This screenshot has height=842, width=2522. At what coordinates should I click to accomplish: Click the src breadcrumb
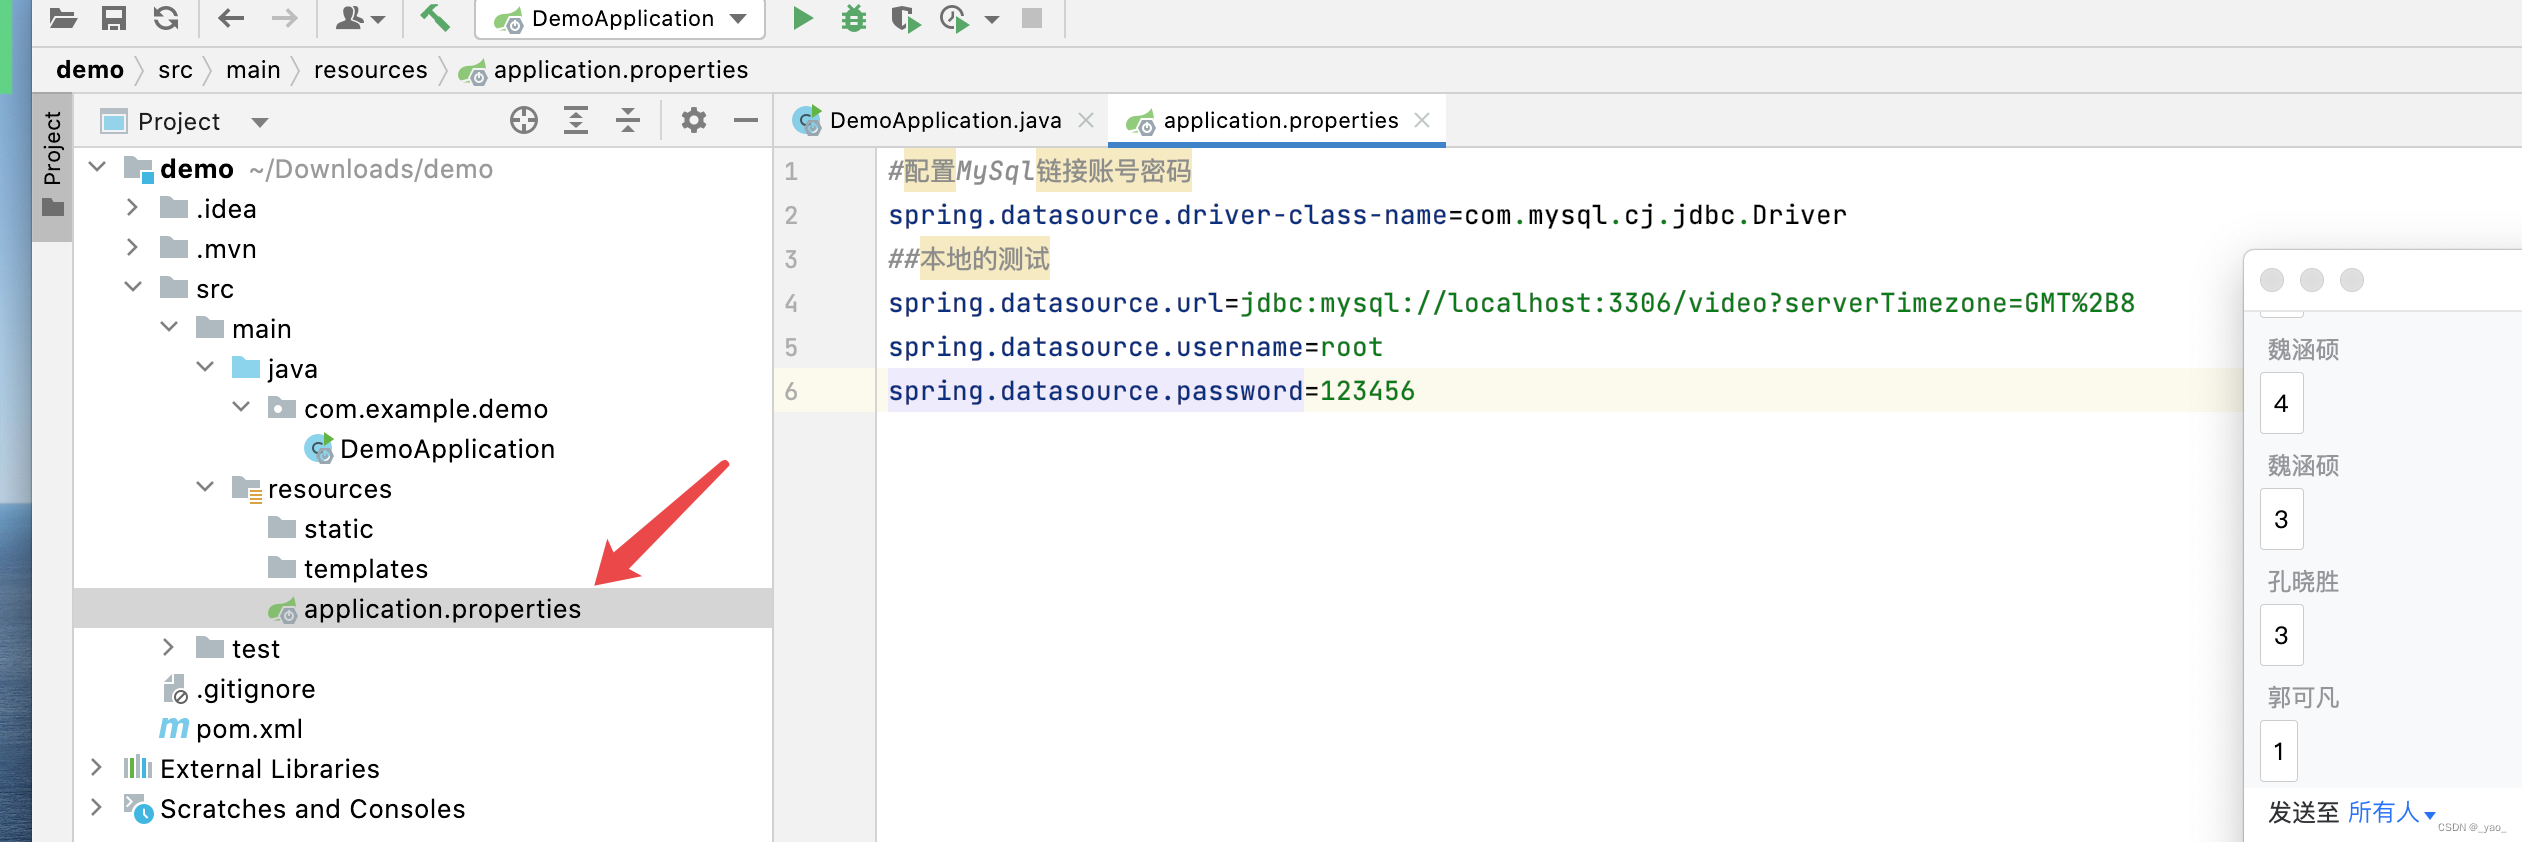coord(175,69)
